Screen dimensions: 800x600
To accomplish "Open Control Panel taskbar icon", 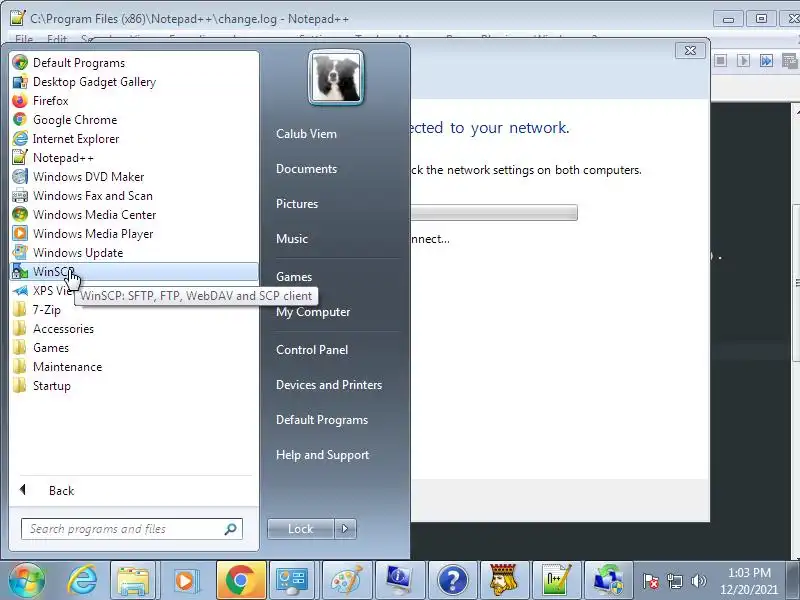I will 292,580.
